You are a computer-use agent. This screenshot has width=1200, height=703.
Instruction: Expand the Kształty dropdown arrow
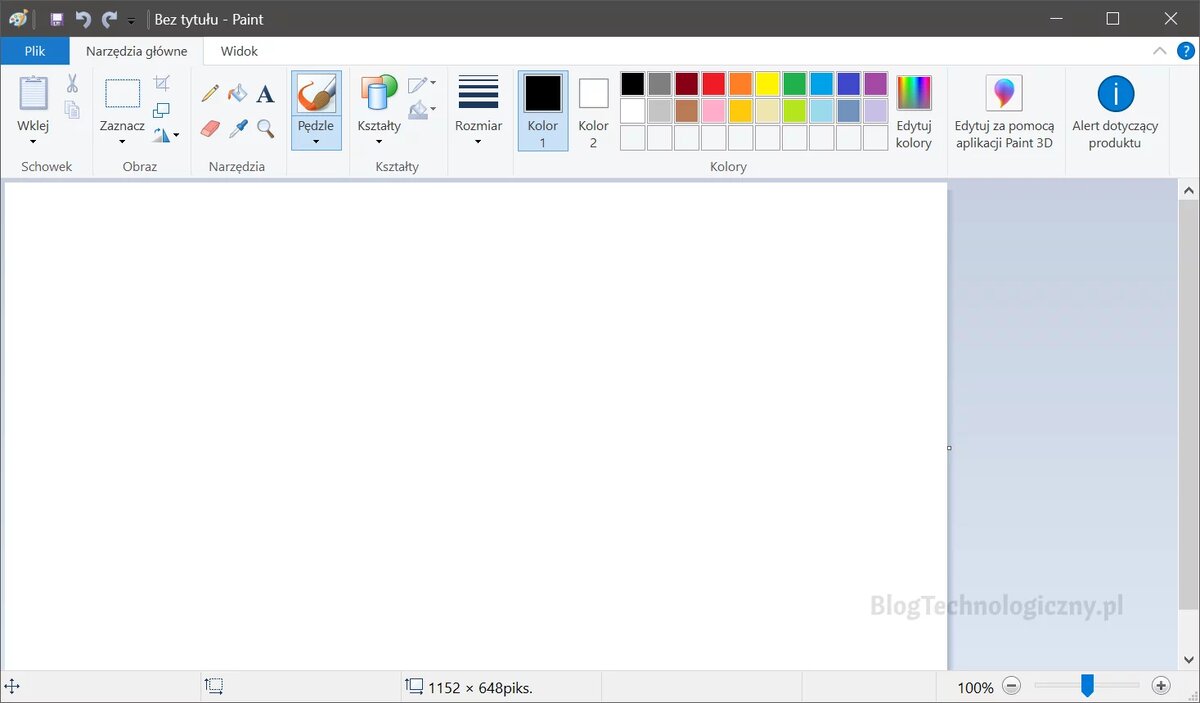click(x=379, y=141)
